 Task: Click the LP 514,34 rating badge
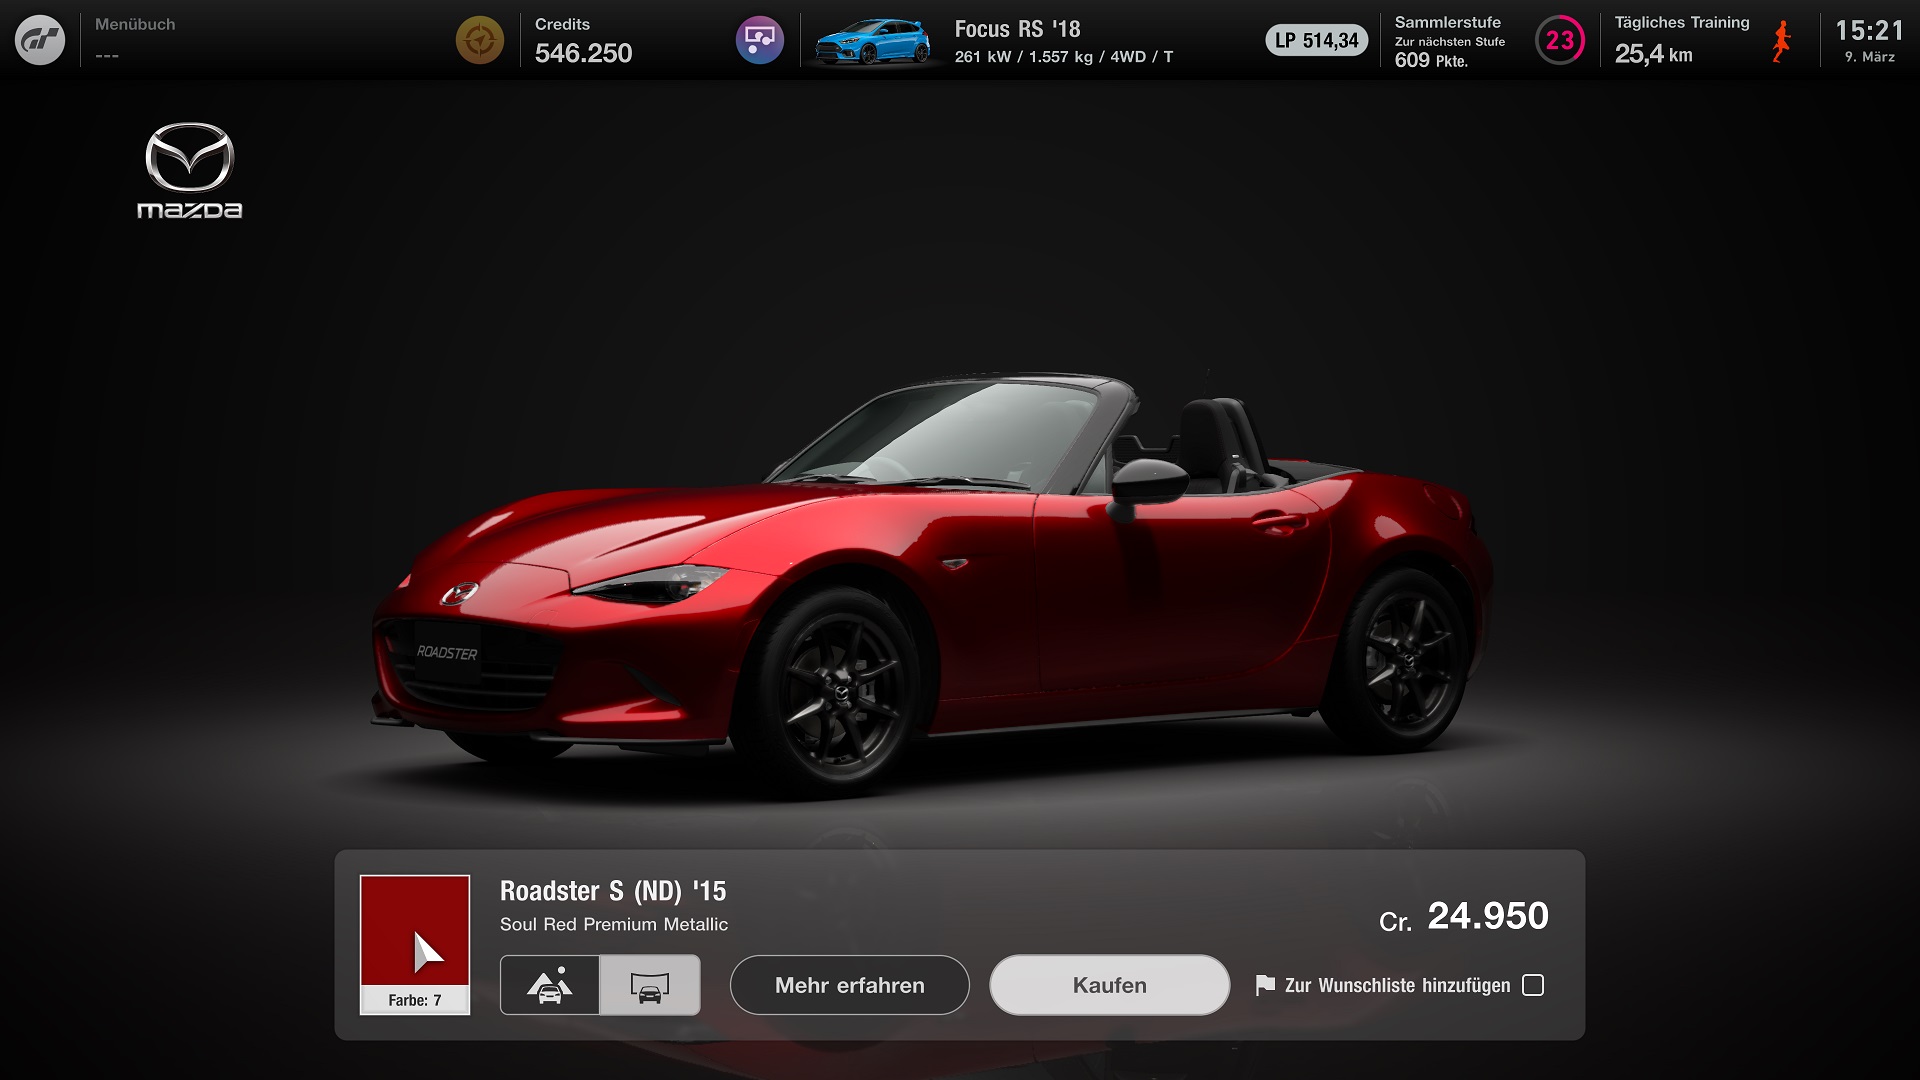pyautogui.click(x=1317, y=41)
